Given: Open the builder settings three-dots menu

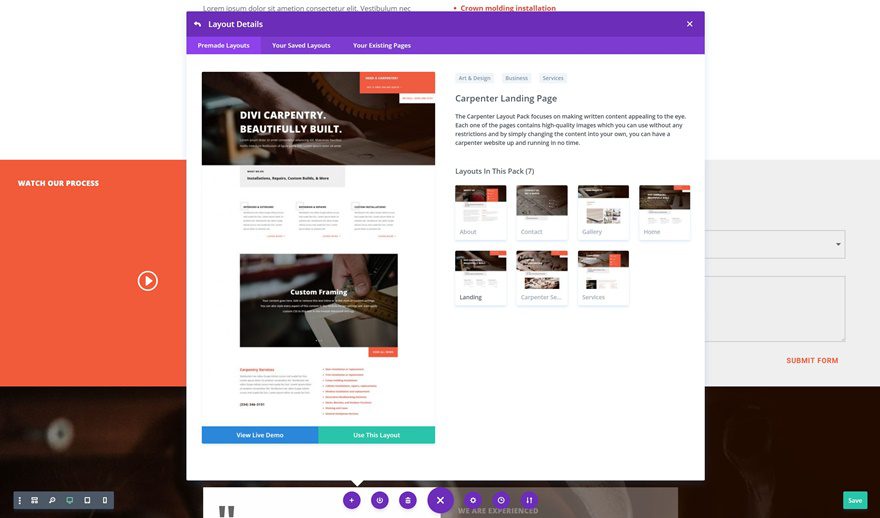Looking at the screenshot, I should [x=20, y=500].
